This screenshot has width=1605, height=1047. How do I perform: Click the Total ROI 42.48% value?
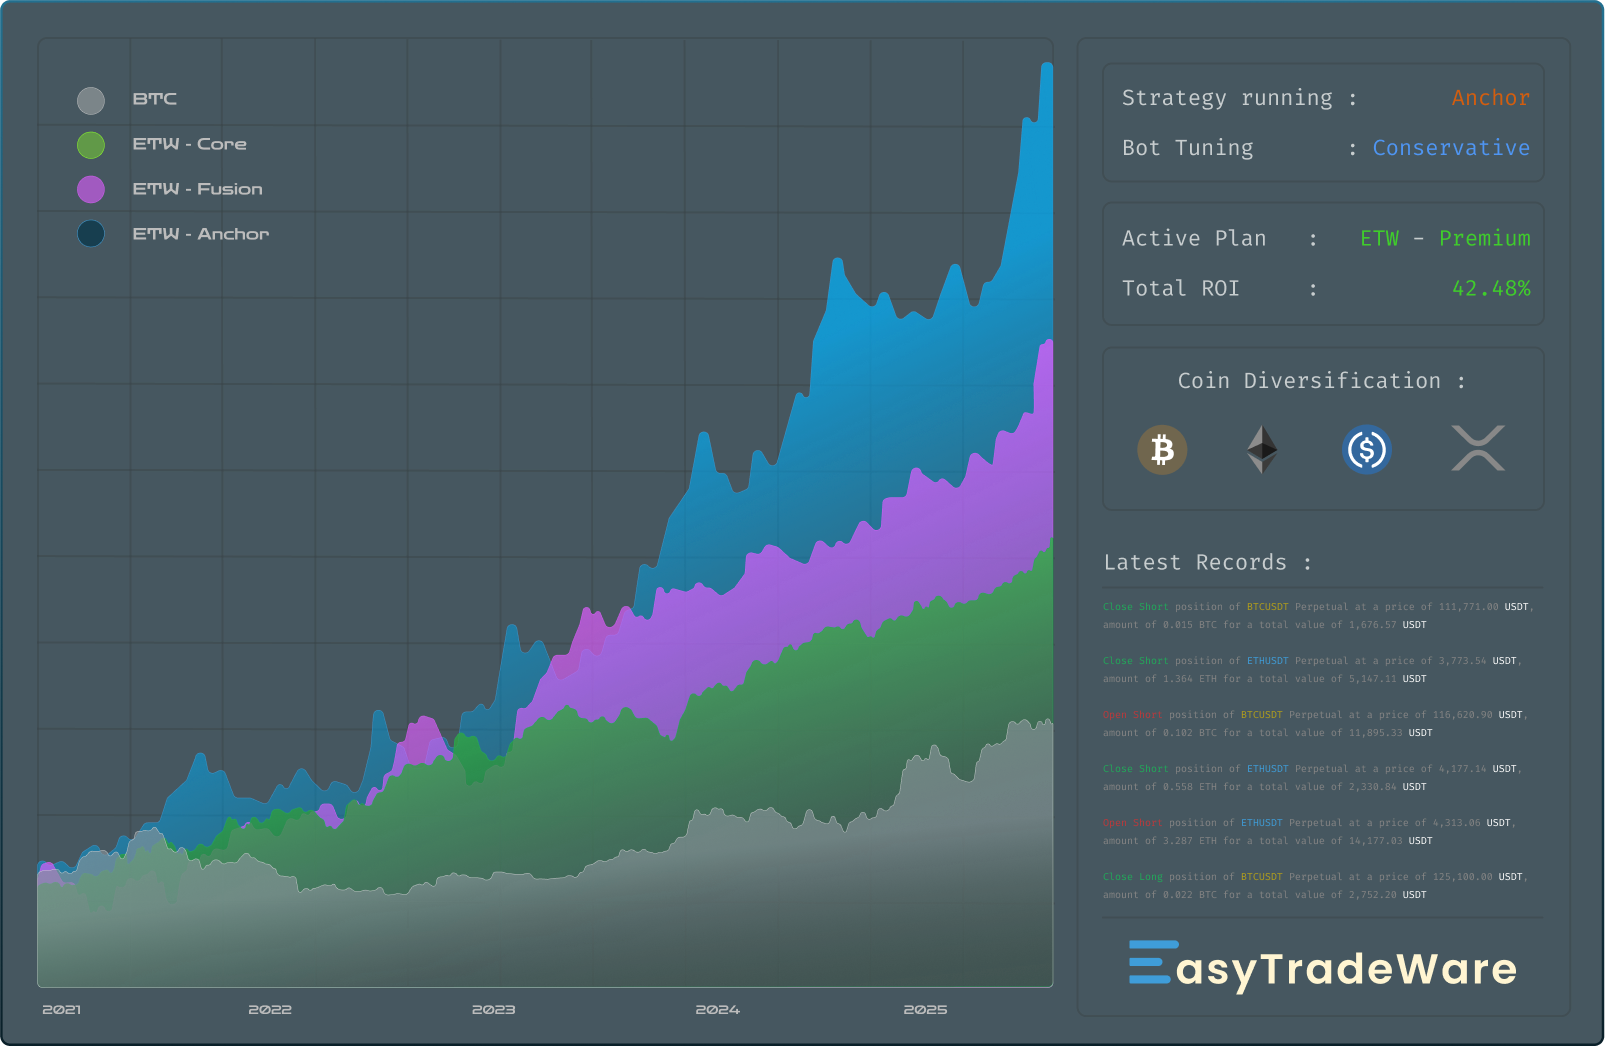click(1492, 288)
